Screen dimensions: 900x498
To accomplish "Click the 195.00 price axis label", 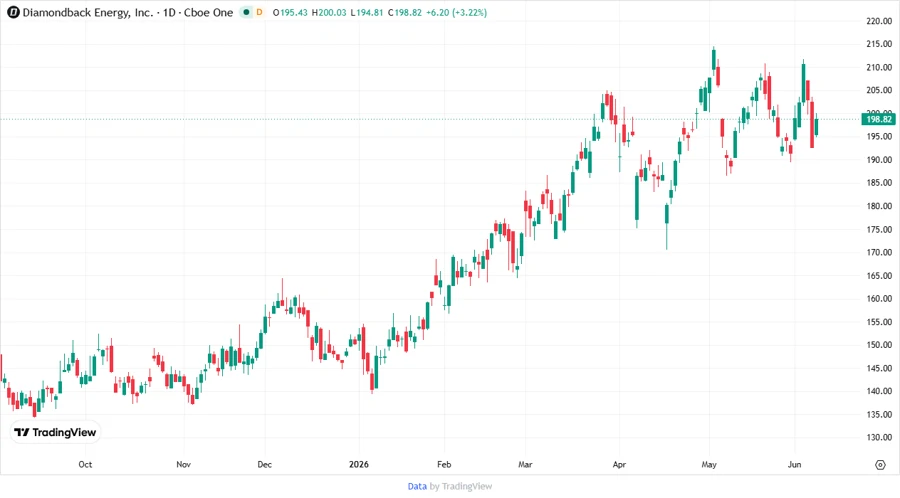I will (x=879, y=137).
